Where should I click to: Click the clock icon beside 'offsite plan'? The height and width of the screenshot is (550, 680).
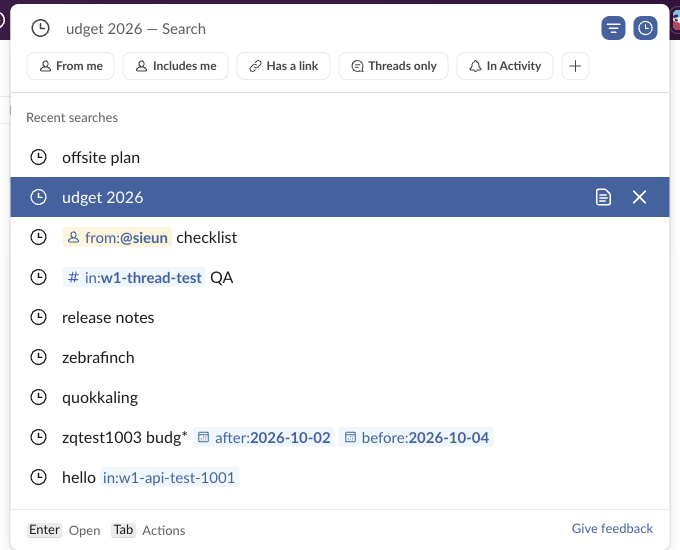tap(39, 157)
